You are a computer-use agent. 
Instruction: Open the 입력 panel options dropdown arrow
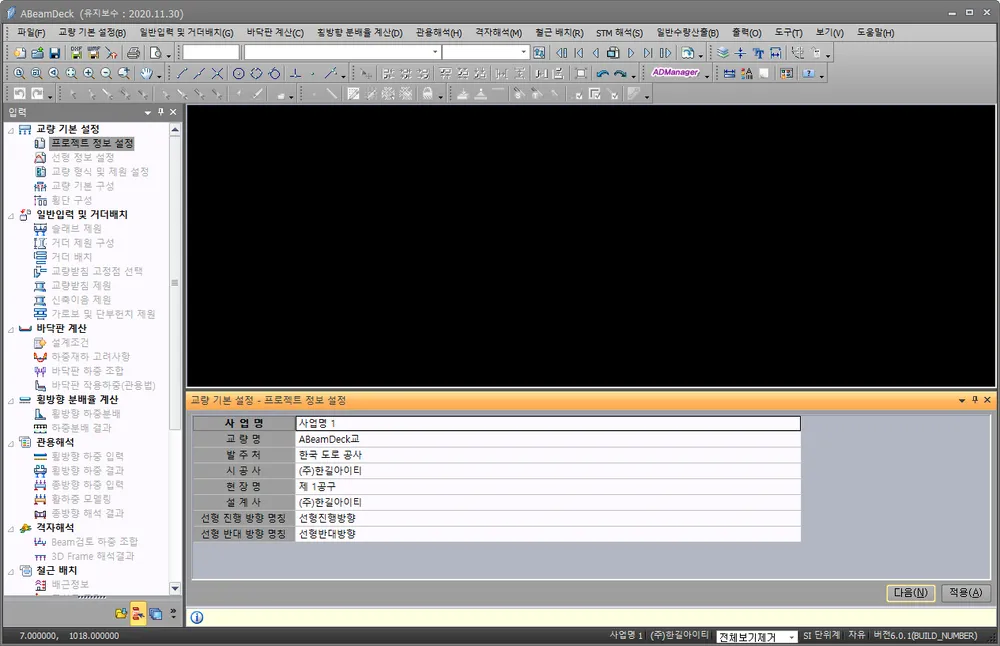click(x=148, y=112)
